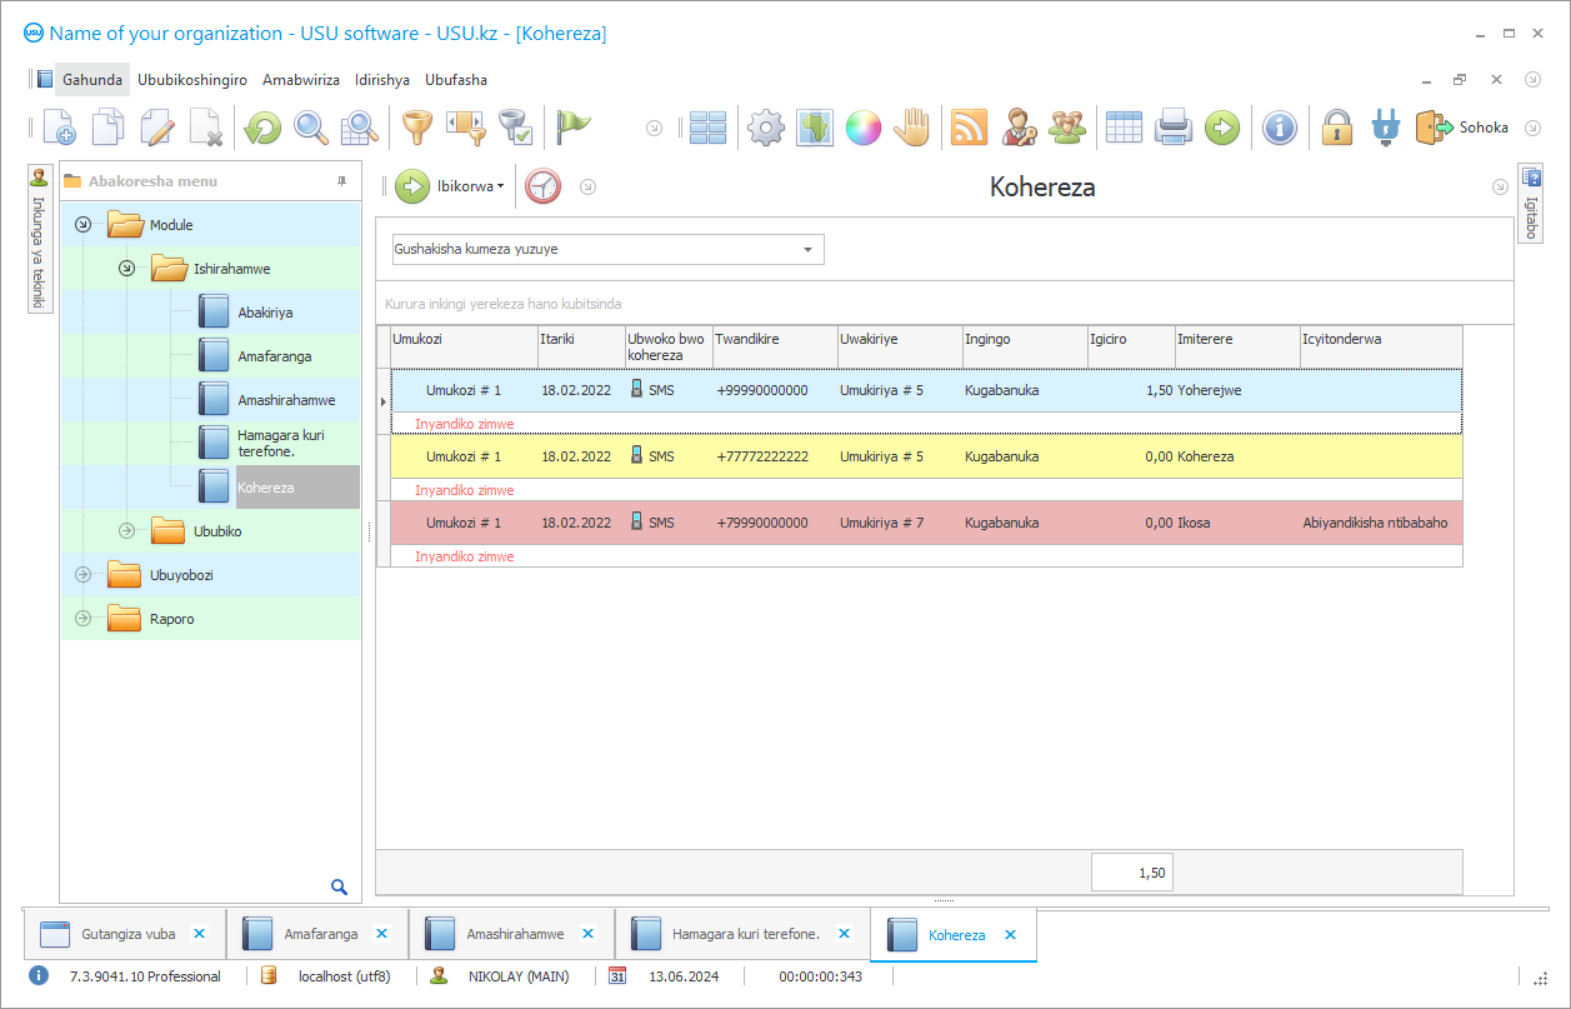Click the padlock lock icon
Viewport: 1571px width, 1009px height.
pos(1336,128)
